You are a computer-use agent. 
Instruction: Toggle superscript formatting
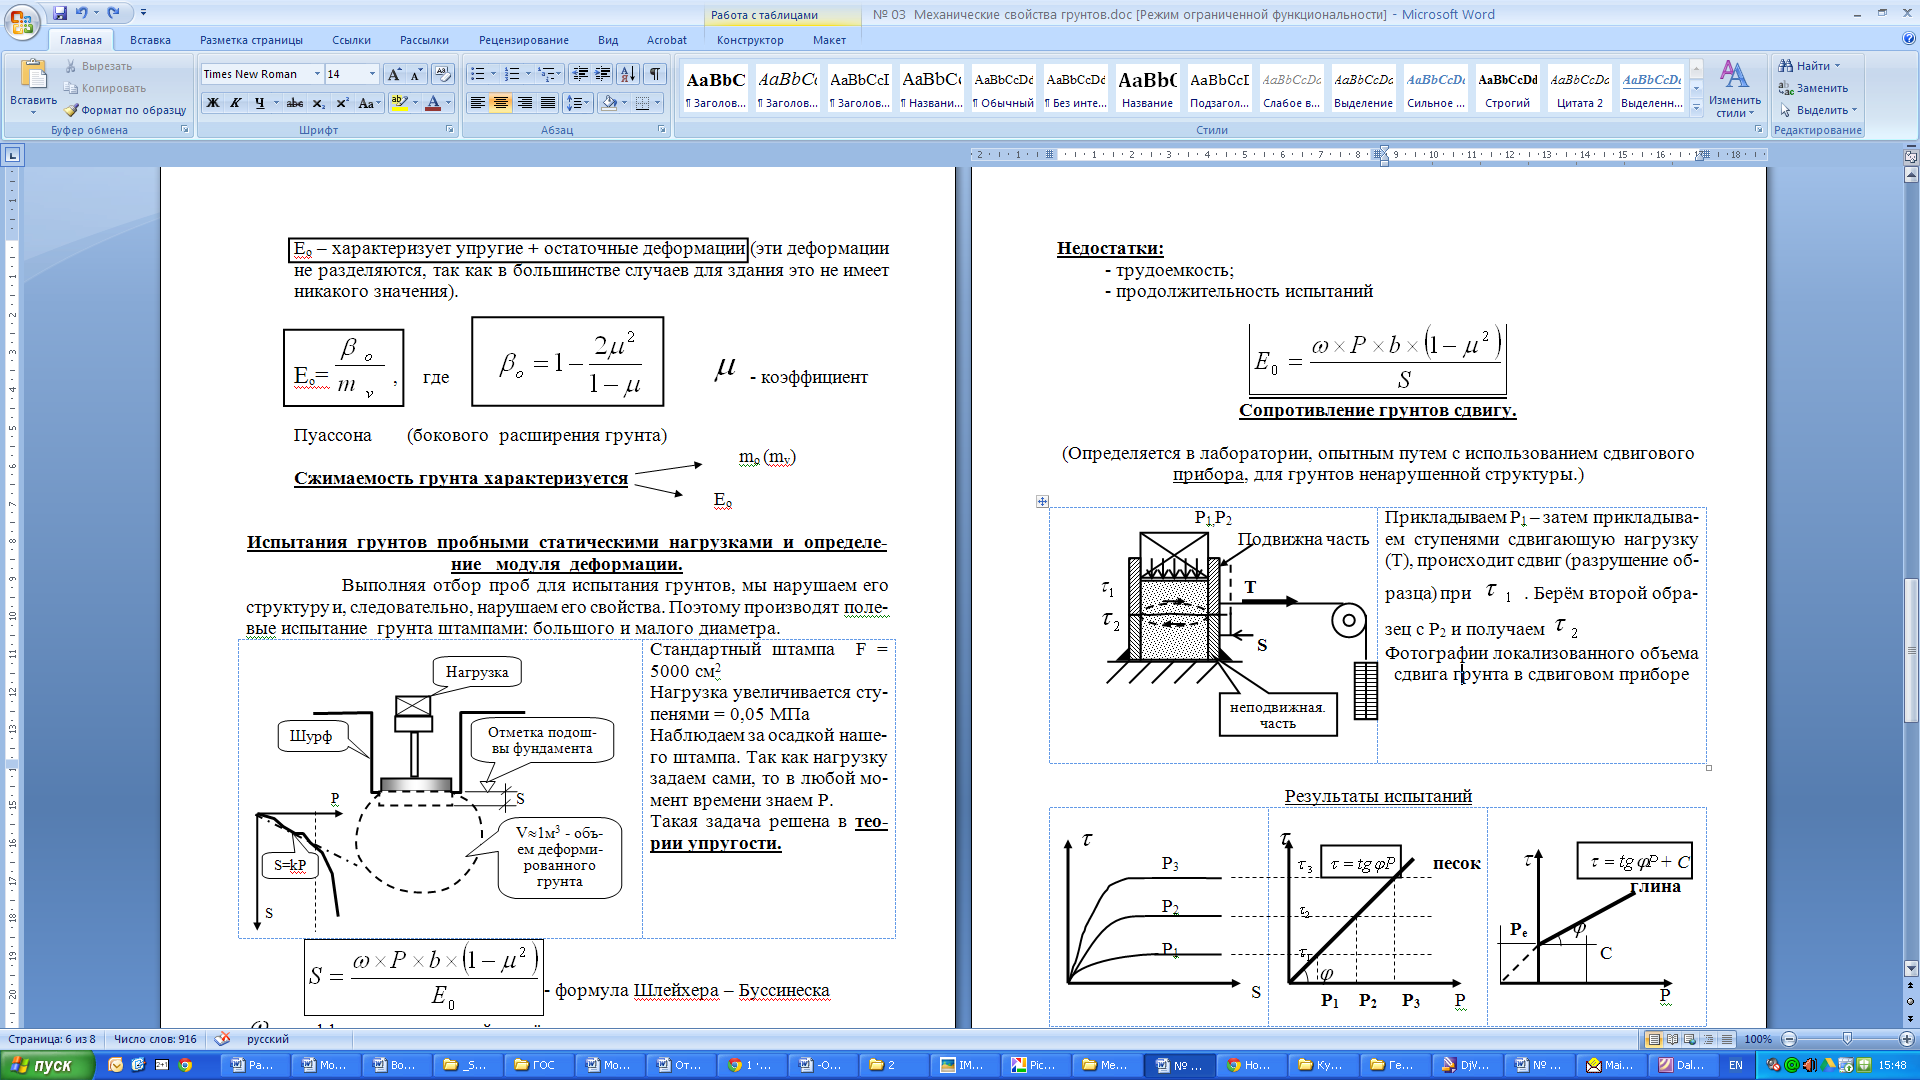pyautogui.click(x=342, y=103)
